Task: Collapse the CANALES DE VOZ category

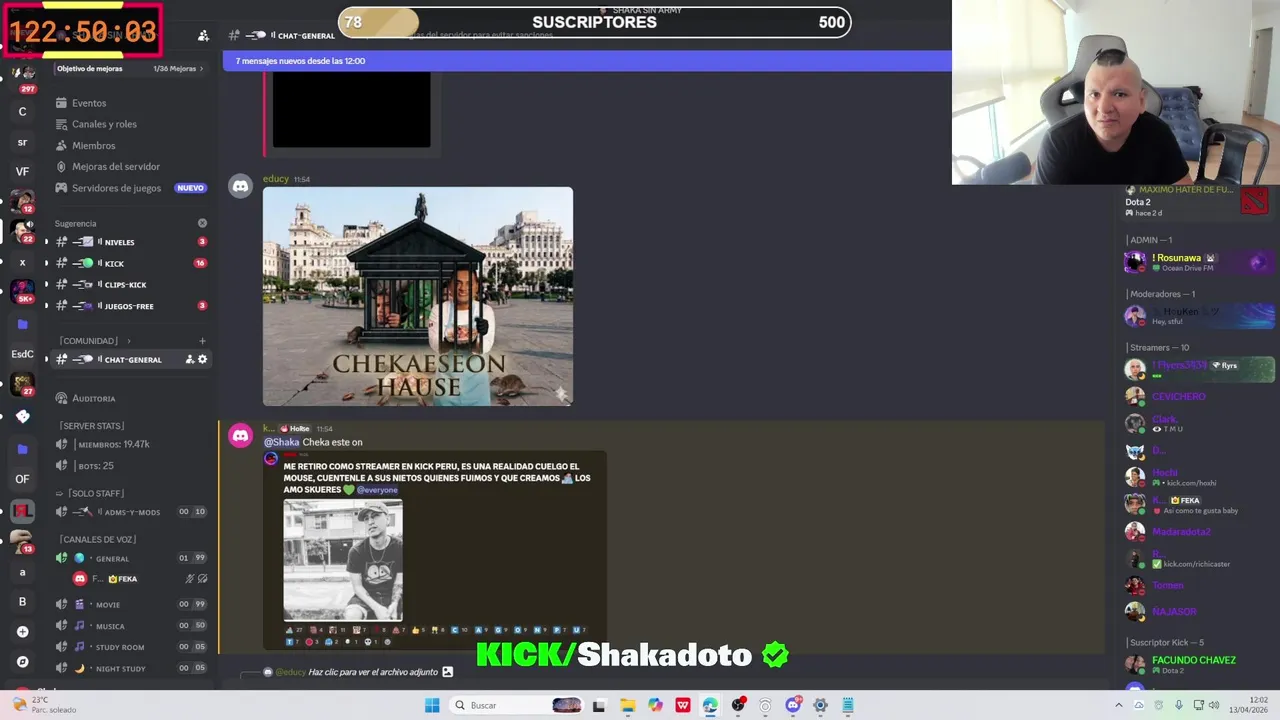Action: pyautogui.click(x=98, y=540)
